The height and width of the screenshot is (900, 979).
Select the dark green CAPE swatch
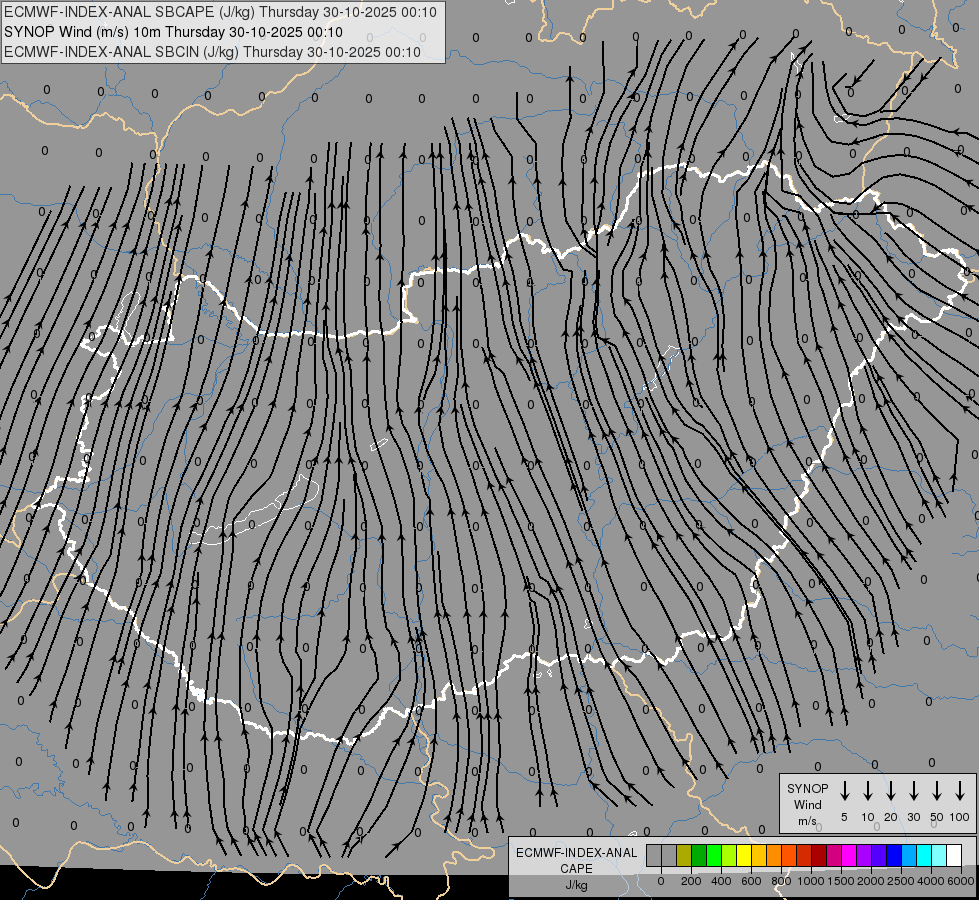(x=699, y=855)
